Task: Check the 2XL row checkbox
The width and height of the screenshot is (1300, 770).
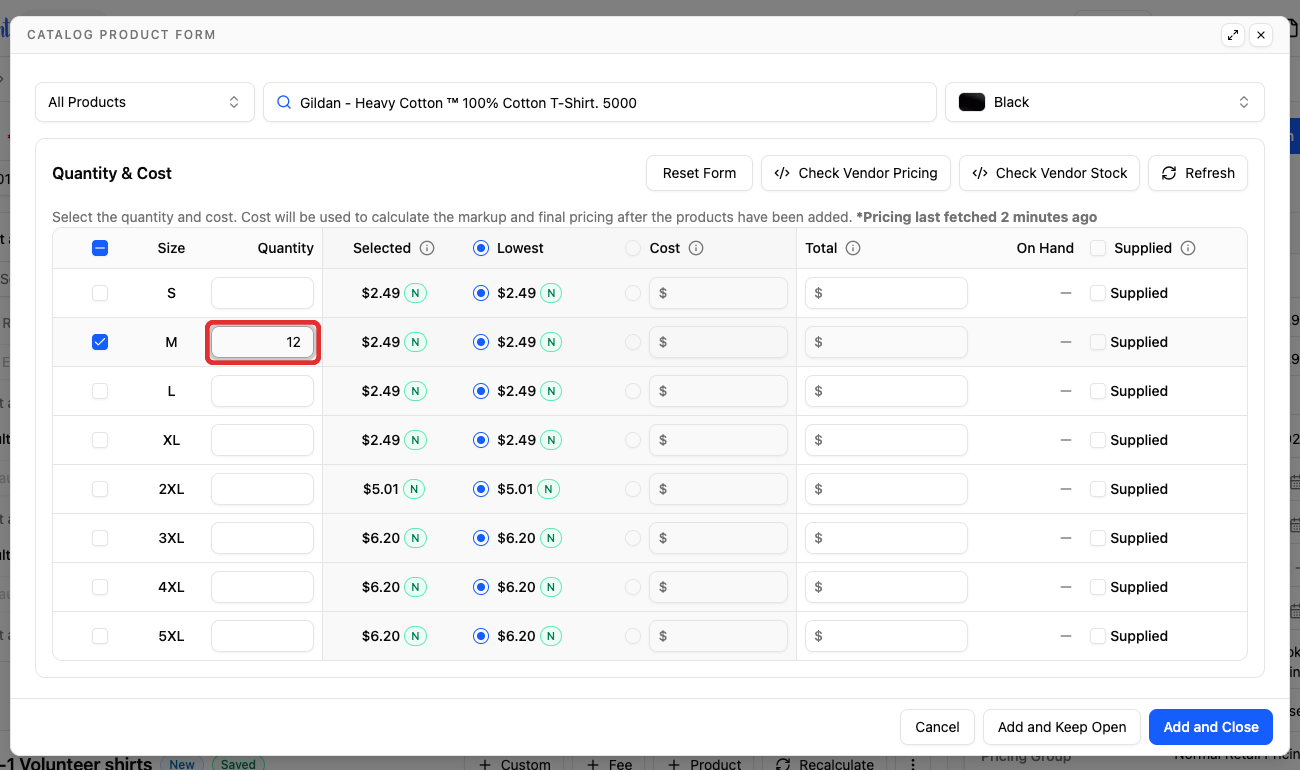Action: [x=100, y=489]
